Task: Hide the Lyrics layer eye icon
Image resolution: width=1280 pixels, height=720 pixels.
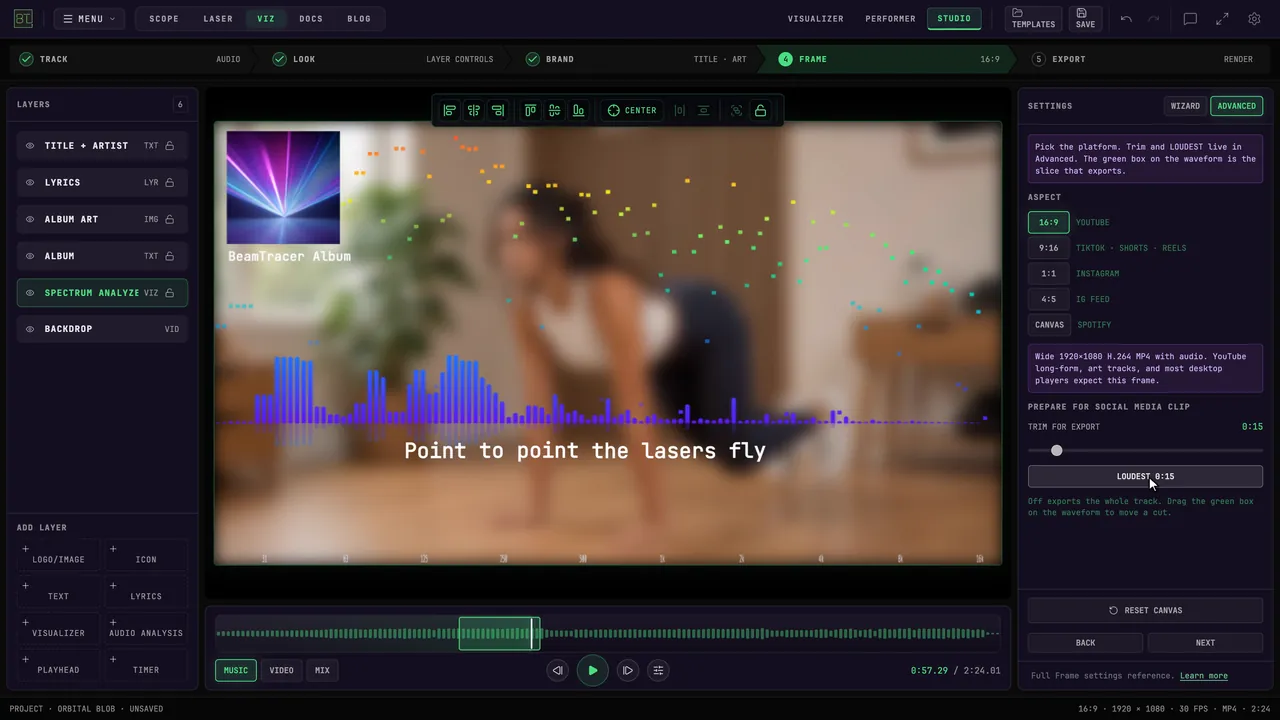Action: [30, 182]
